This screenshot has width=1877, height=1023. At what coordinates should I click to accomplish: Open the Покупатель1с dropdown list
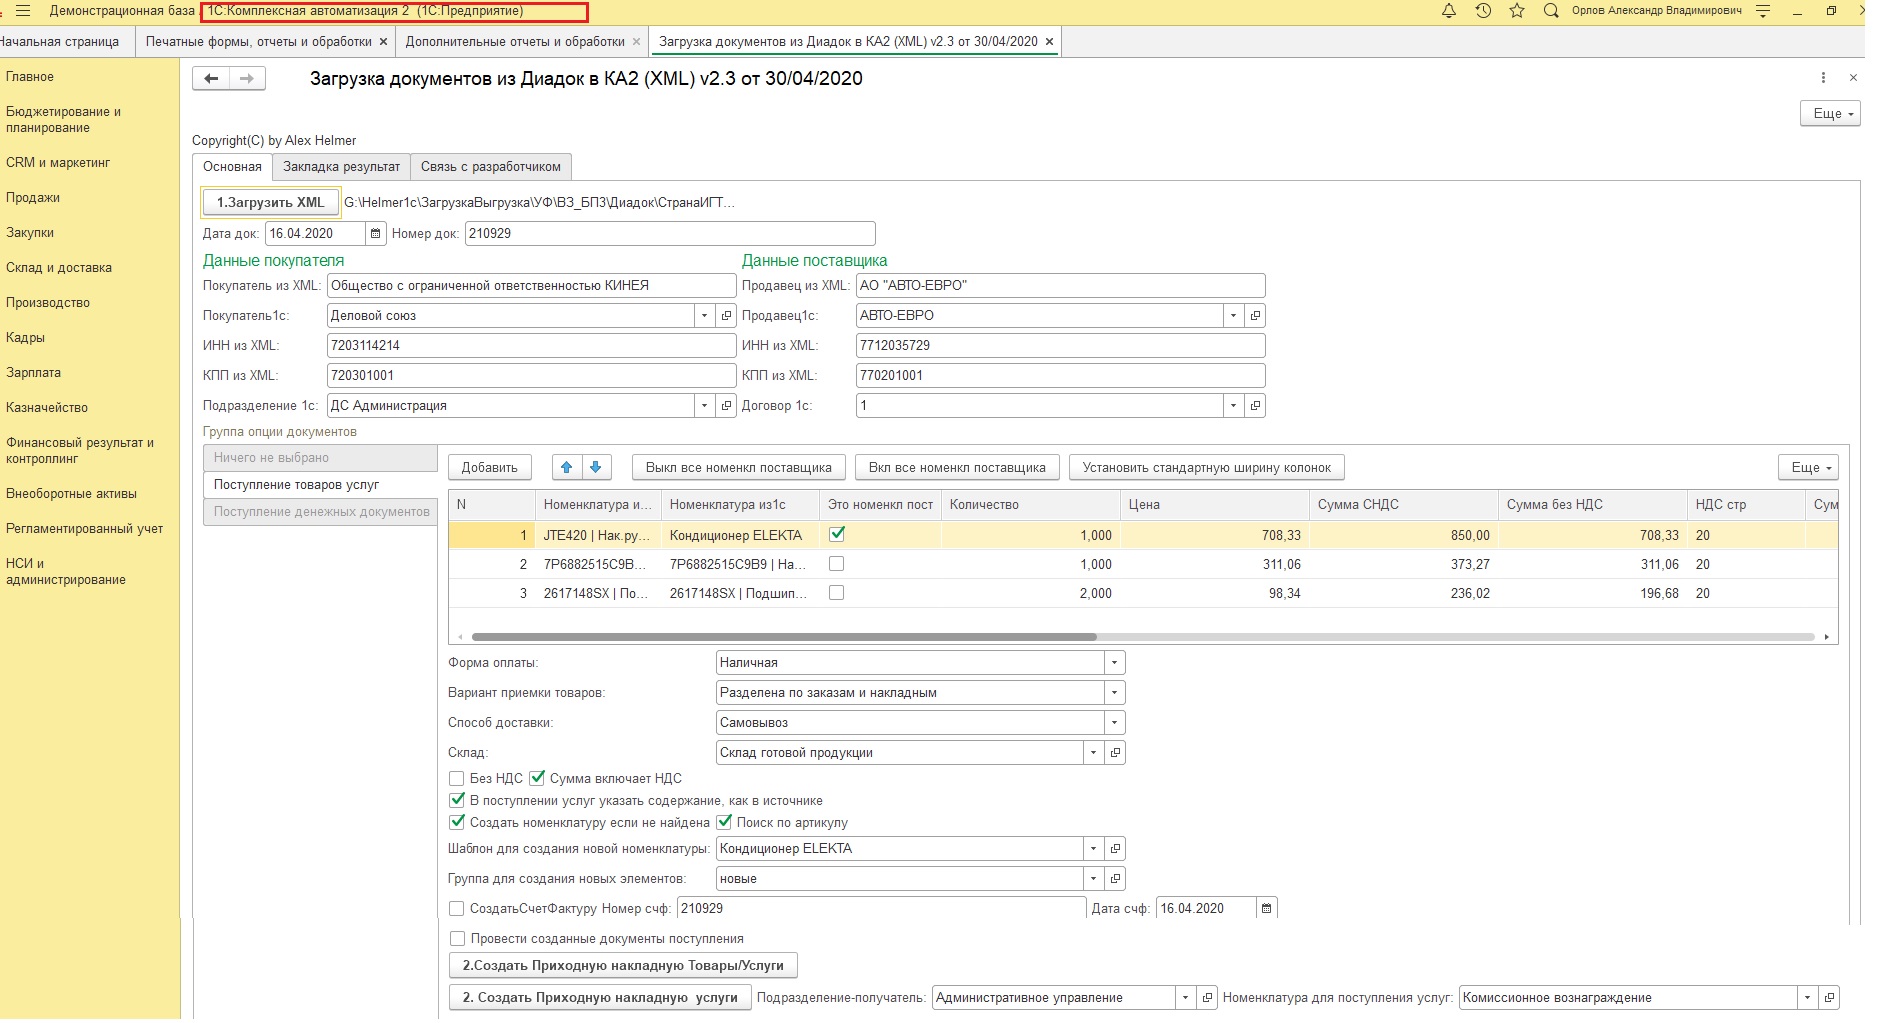tap(704, 316)
